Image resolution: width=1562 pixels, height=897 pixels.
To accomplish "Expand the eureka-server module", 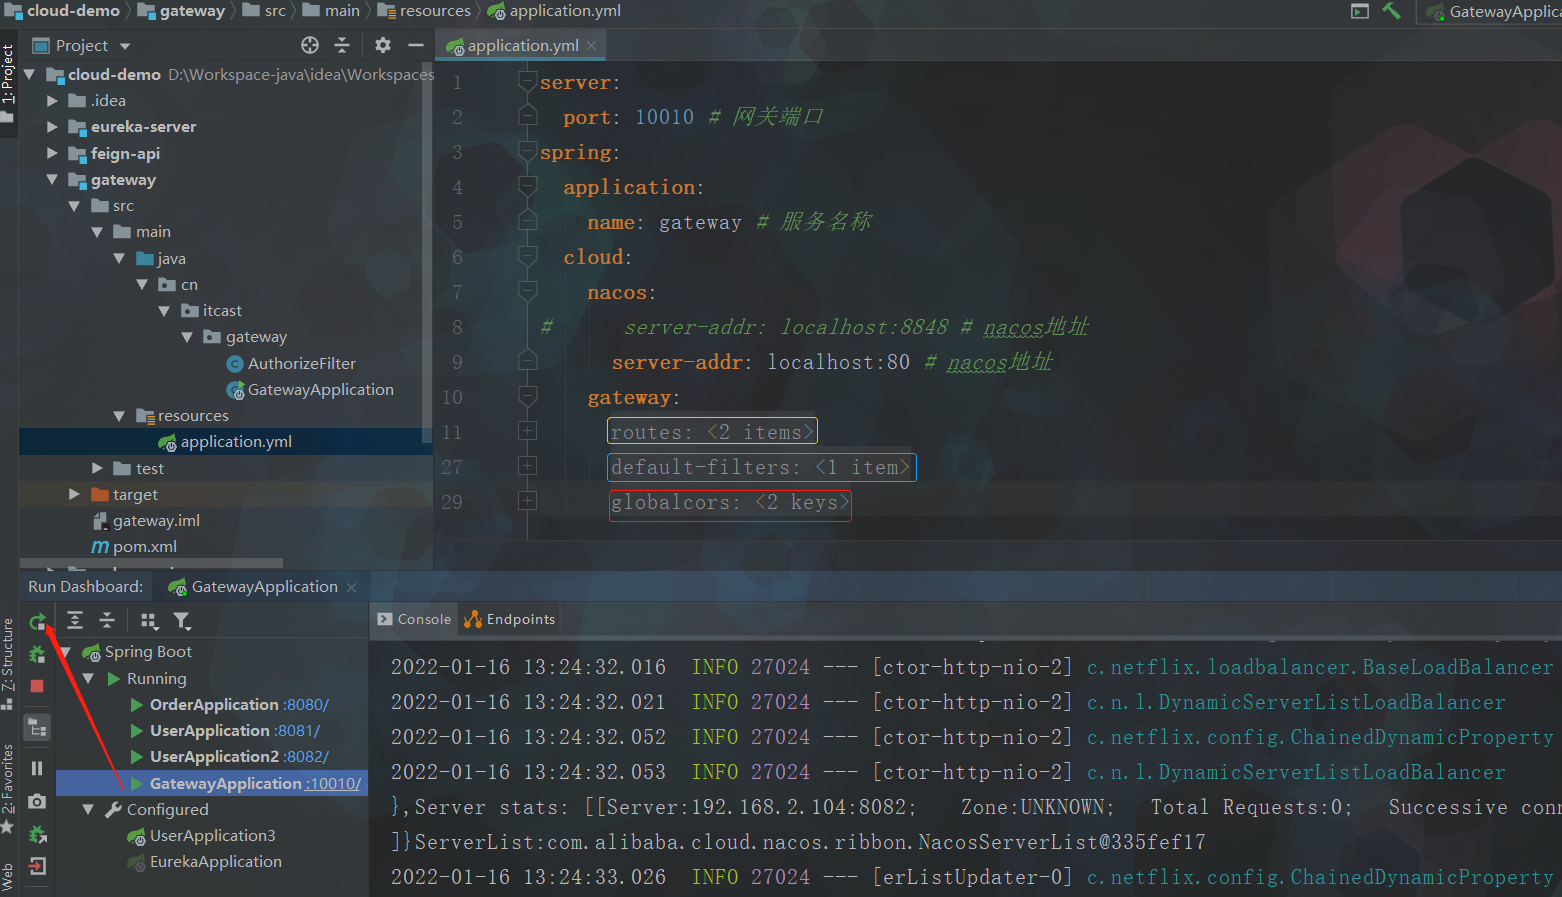I will [x=52, y=126].
